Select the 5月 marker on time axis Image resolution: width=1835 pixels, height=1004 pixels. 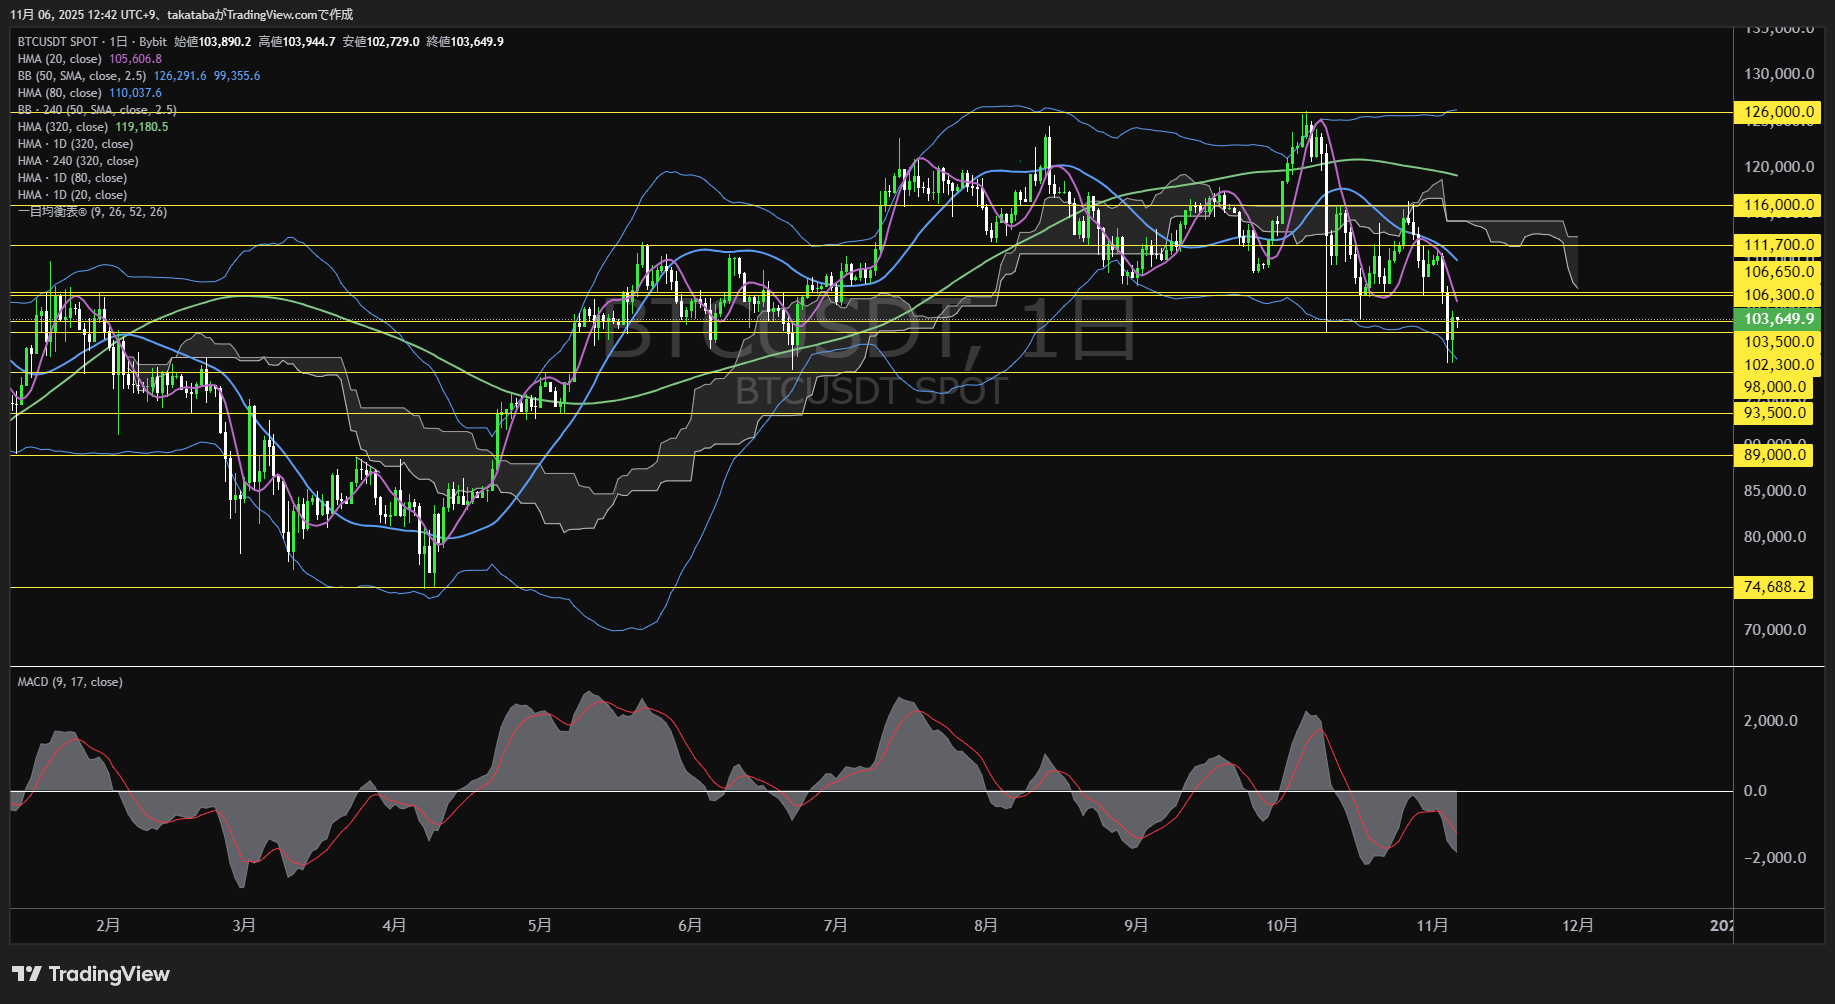click(x=539, y=925)
